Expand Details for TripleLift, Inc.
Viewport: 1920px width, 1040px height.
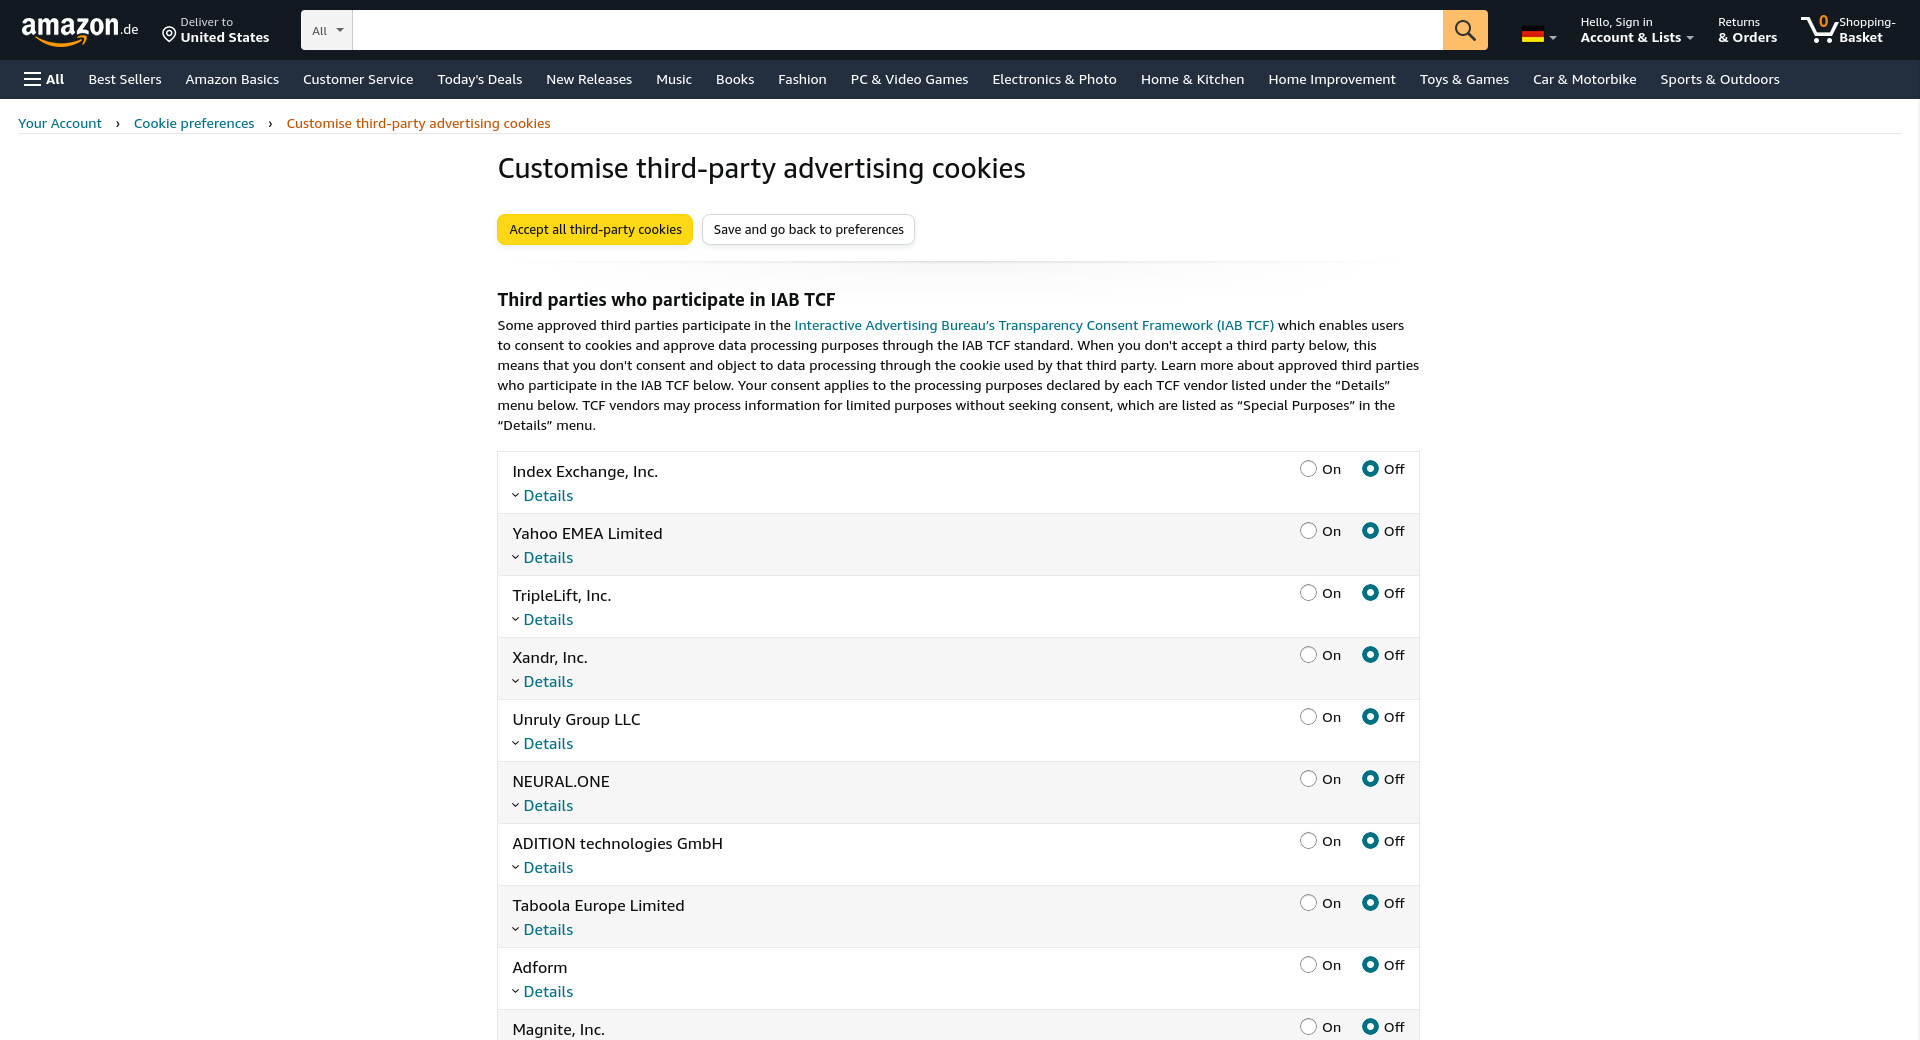pos(547,620)
